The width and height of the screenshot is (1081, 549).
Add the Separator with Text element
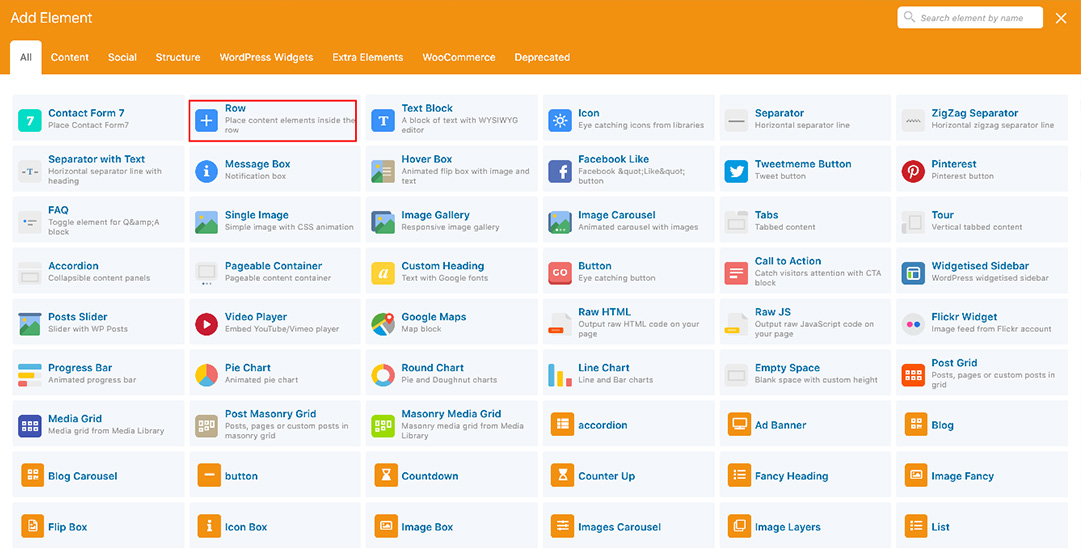click(x=99, y=169)
